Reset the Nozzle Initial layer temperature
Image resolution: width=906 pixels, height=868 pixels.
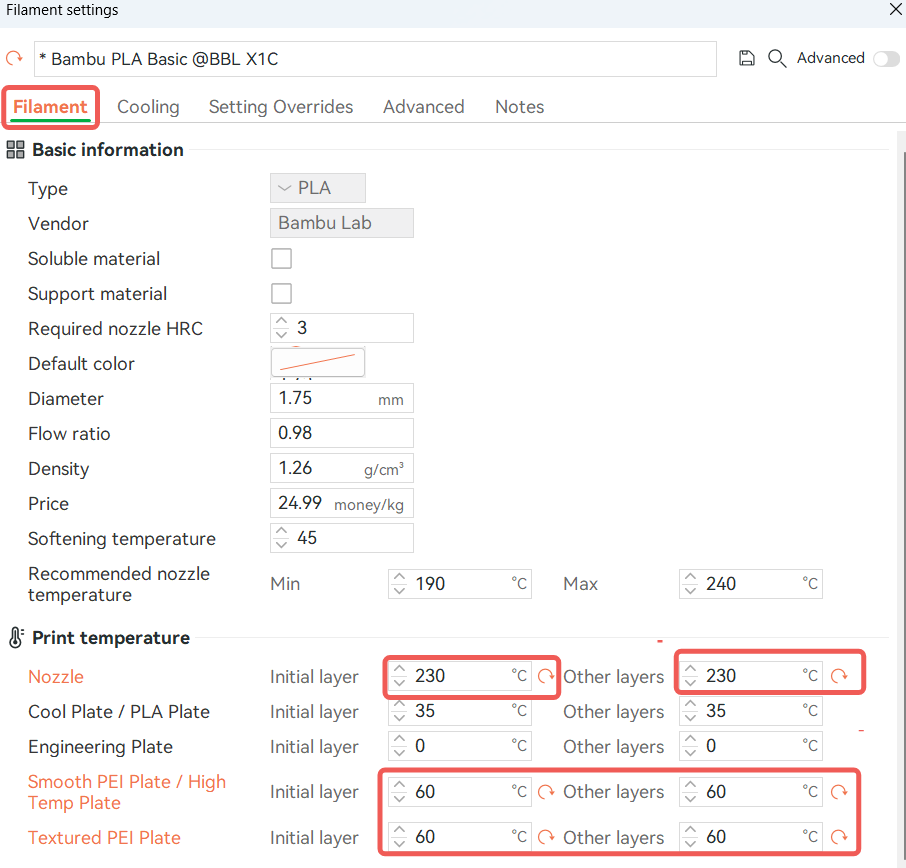(546, 676)
